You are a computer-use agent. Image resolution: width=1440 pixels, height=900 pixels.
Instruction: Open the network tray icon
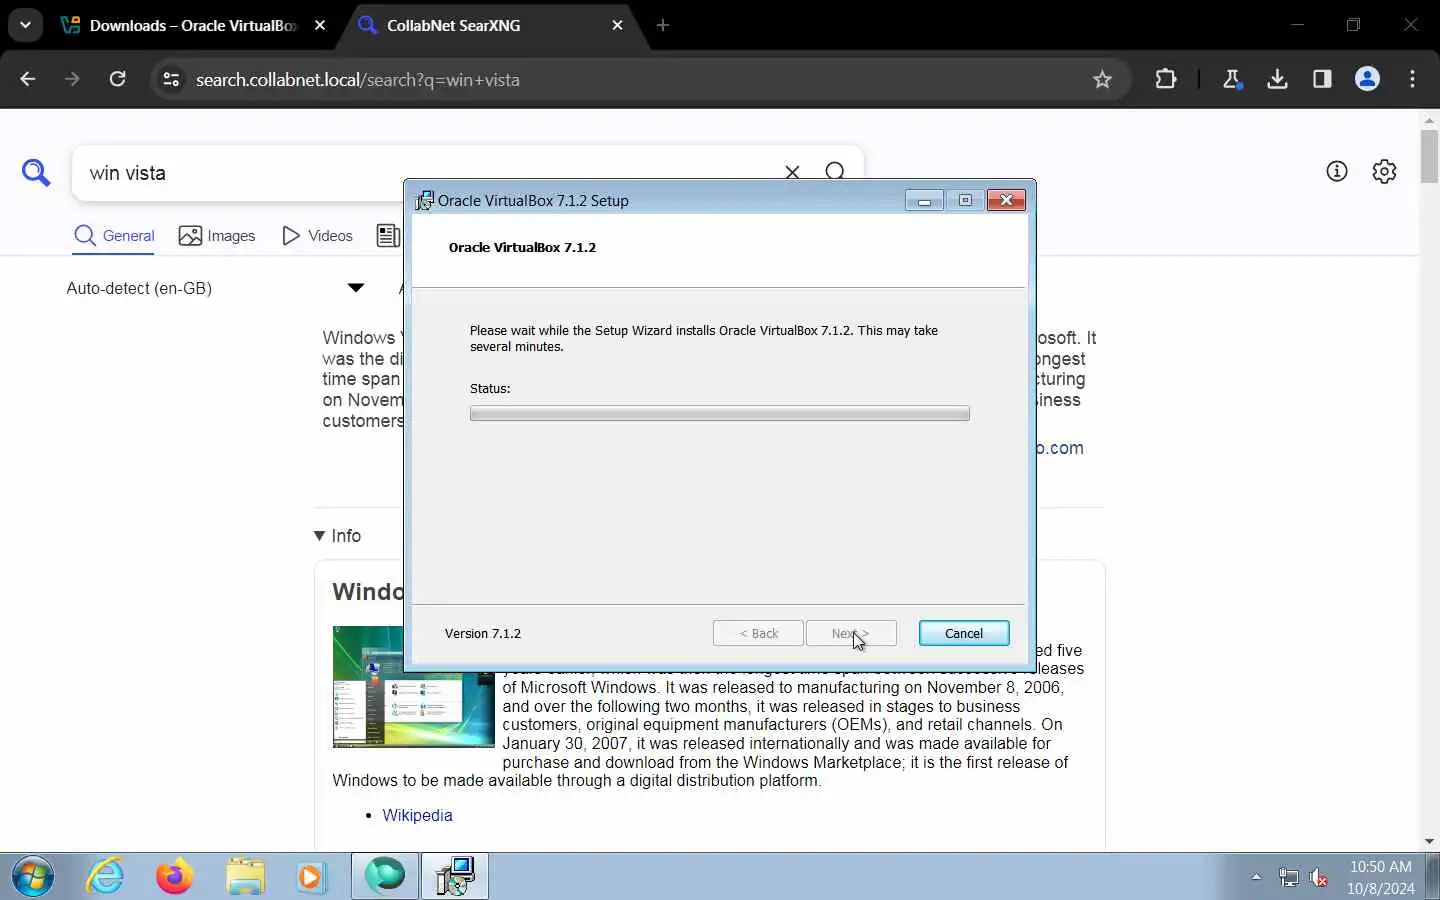(x=1289, y=878)
